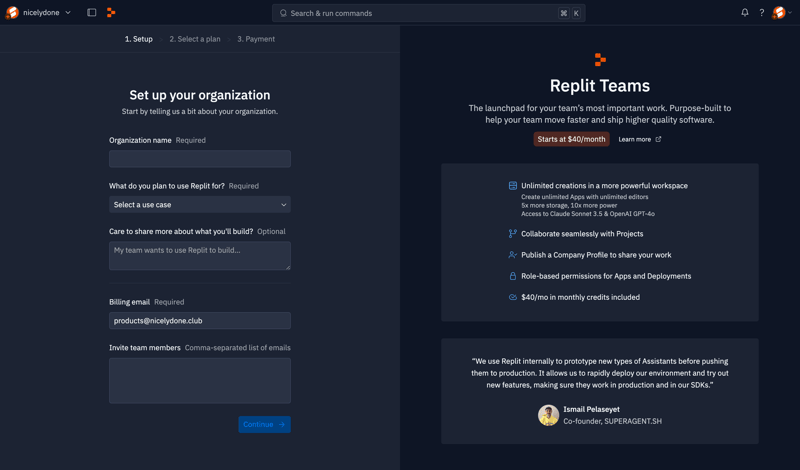This screenshot has width=800, height=470.
Task: Click the Invite team members textarea
Action: [x=200, y=381]
